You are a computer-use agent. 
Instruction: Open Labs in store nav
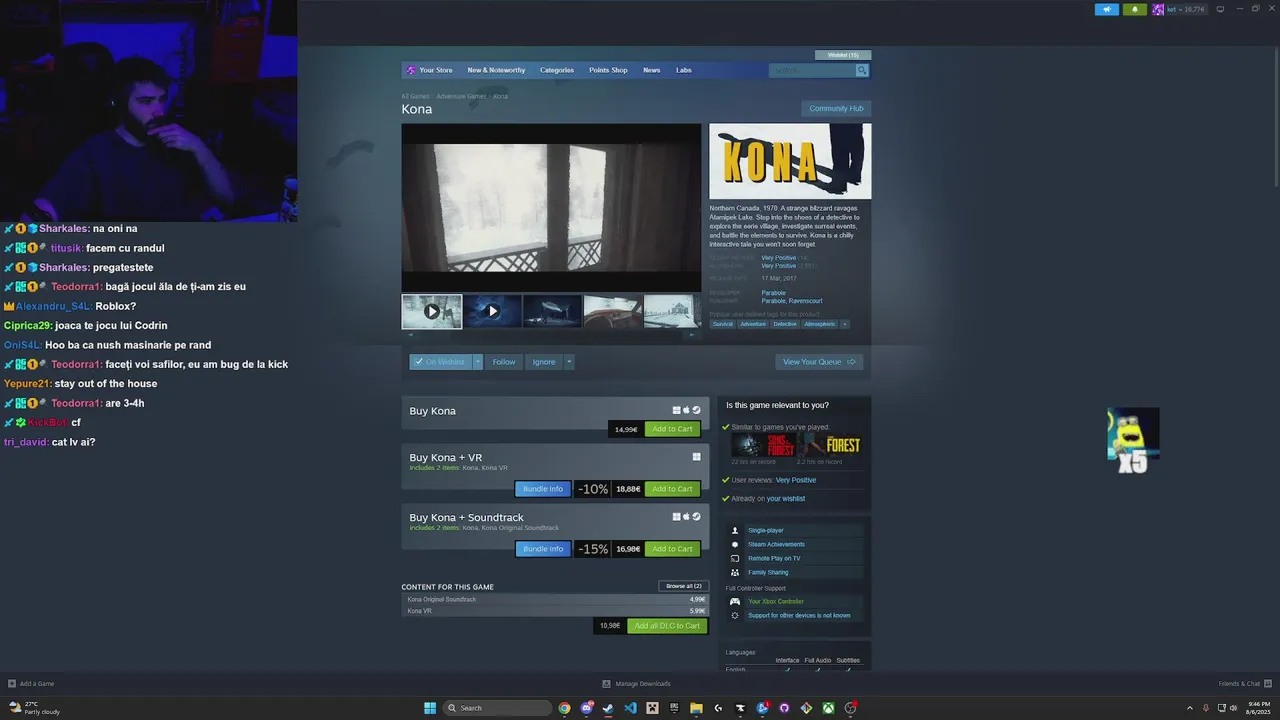683,70
